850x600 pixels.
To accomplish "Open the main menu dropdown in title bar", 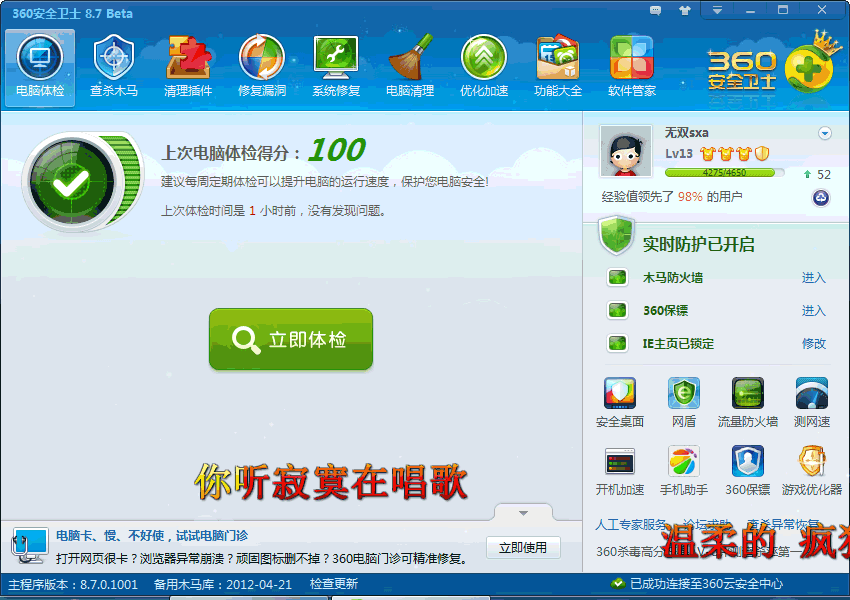I will pos(717,10).
